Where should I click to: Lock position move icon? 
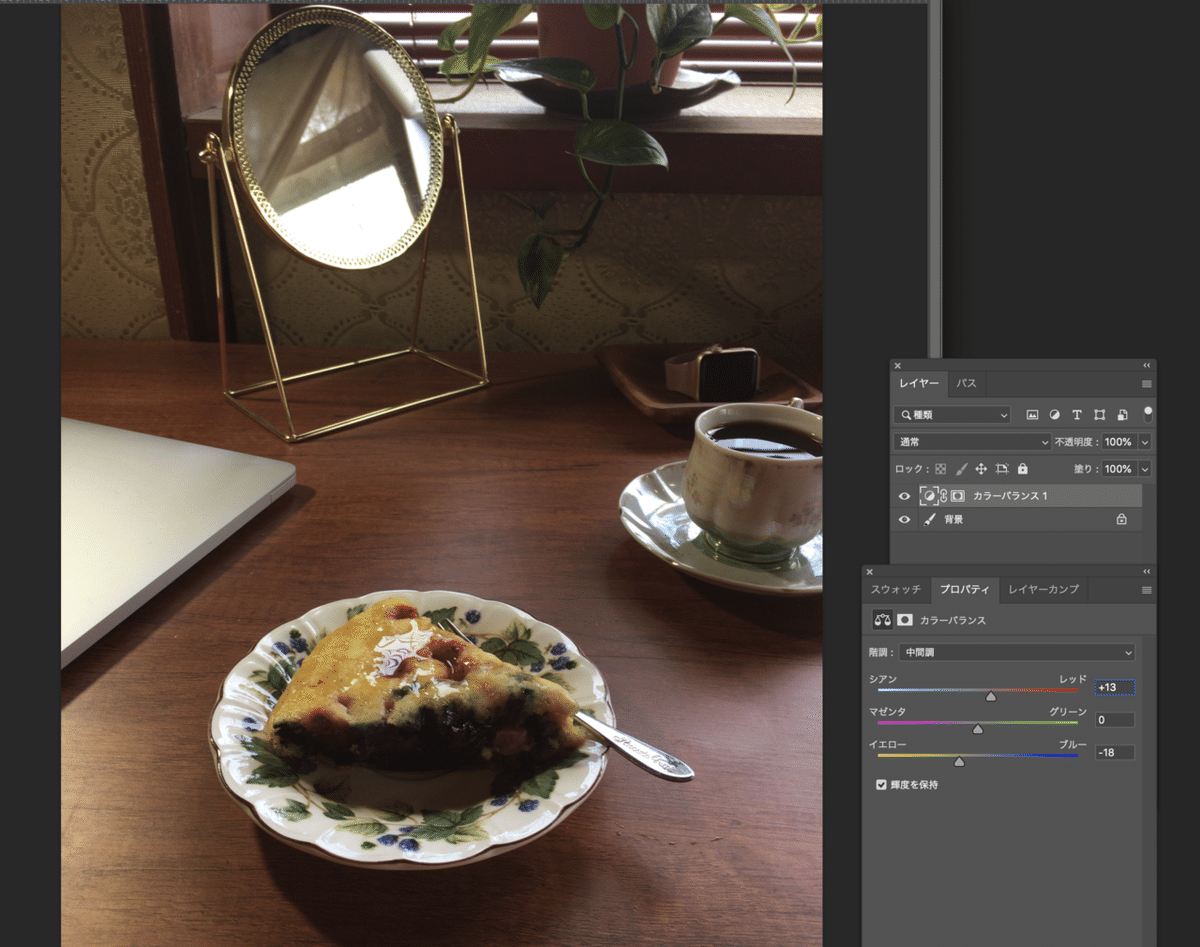981,469
